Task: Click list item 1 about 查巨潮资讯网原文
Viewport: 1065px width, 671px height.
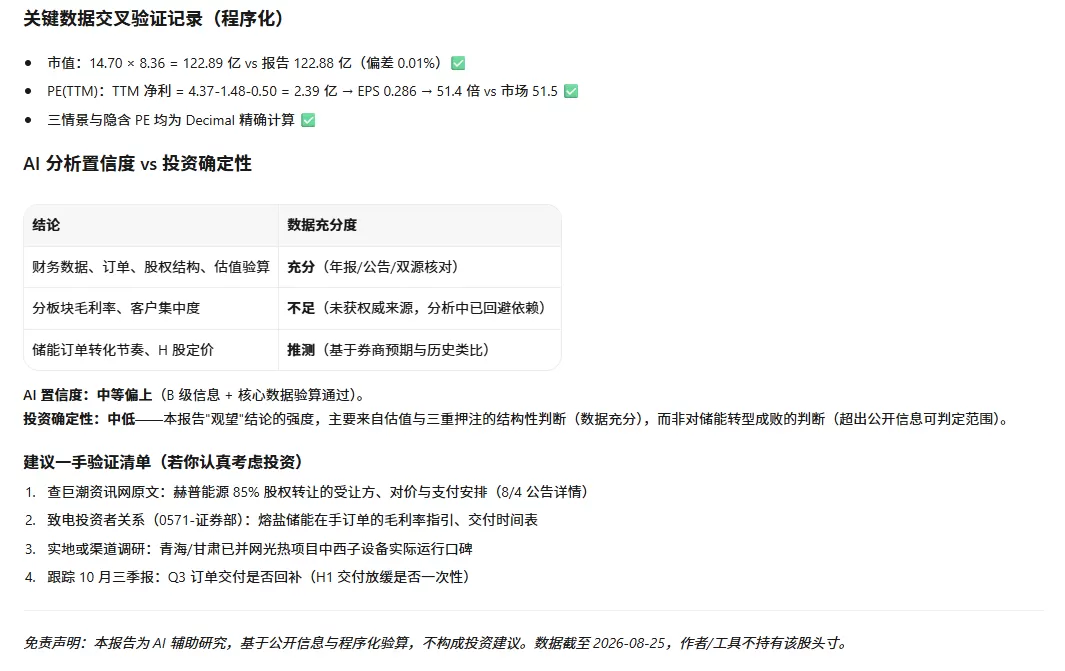Action: point(318,492)
